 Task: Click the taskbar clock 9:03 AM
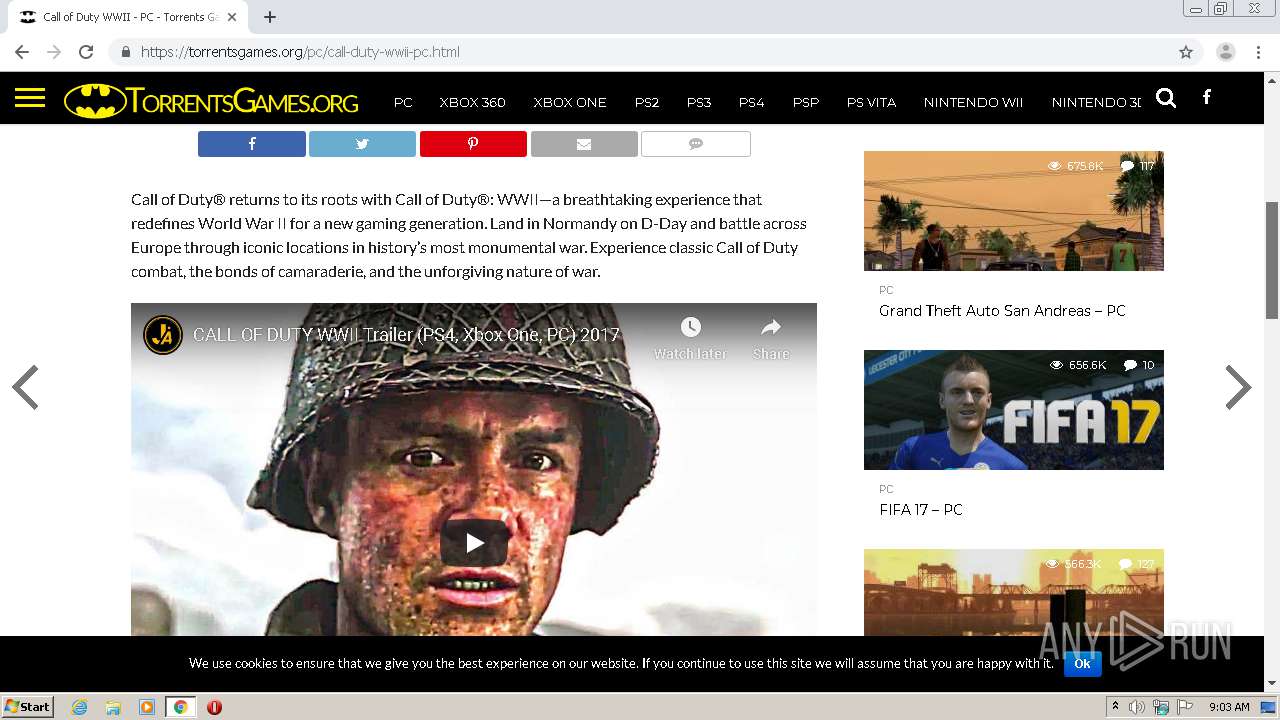[1229, 707]
